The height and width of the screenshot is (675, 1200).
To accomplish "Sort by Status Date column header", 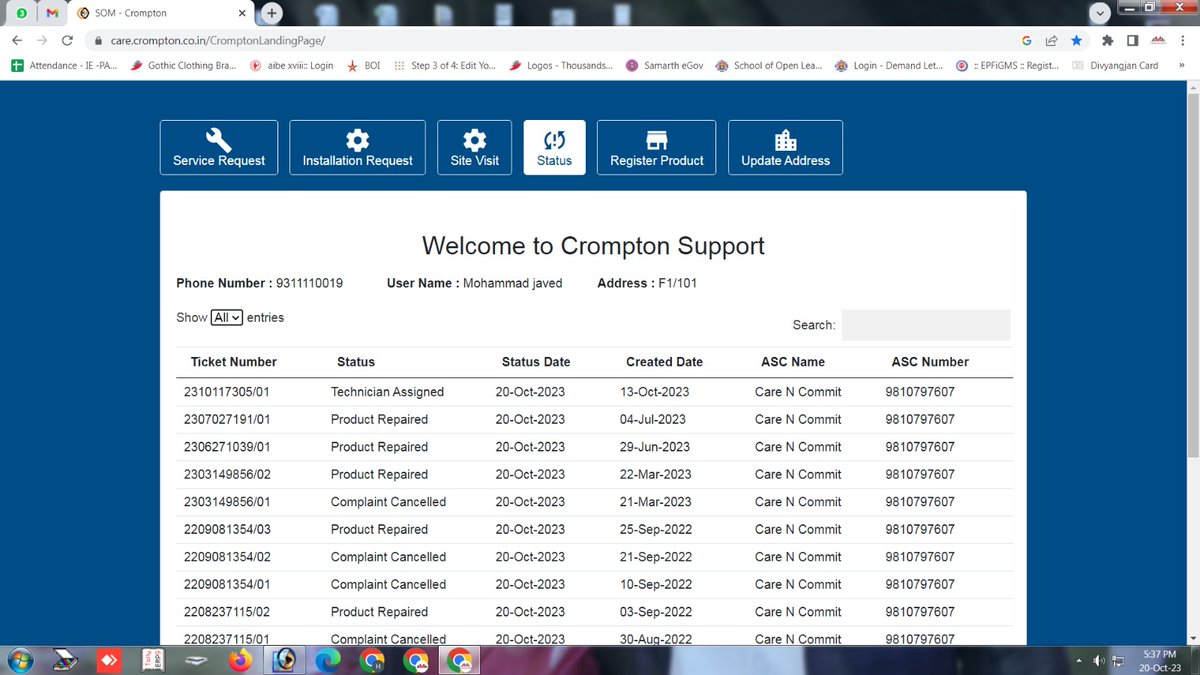I will coord(535,362).
